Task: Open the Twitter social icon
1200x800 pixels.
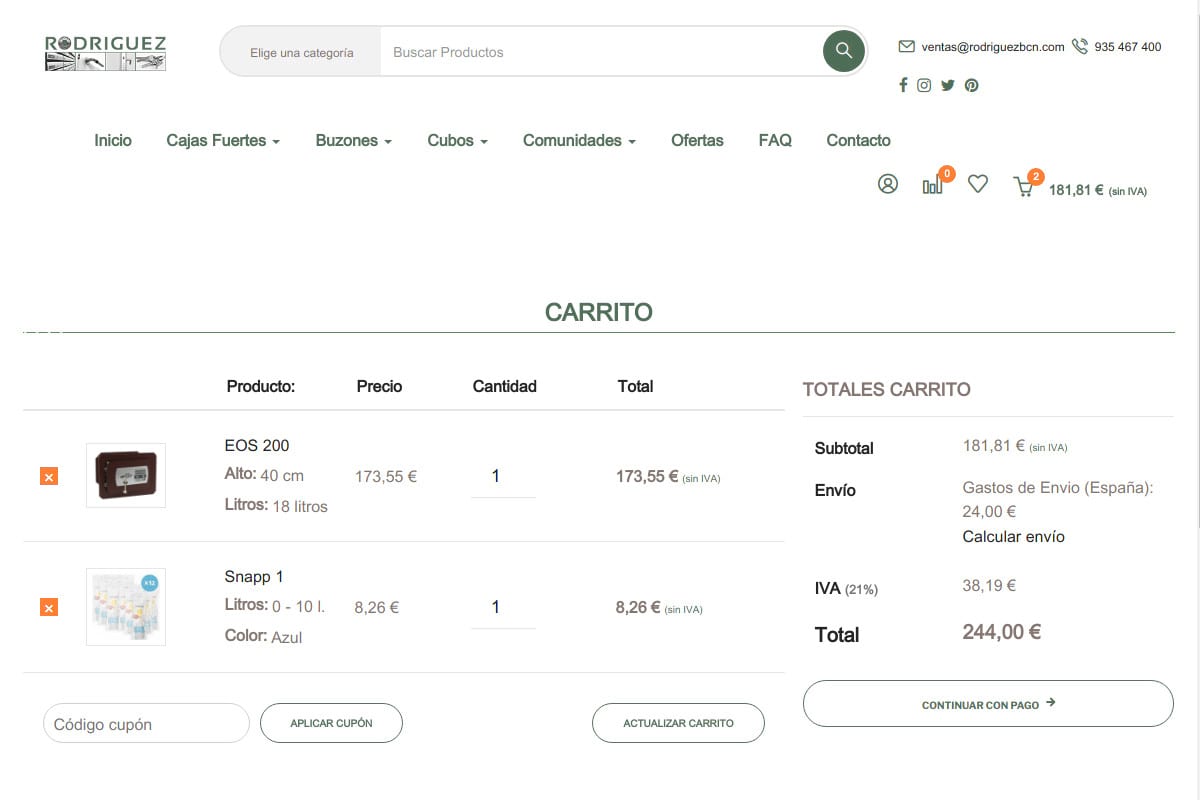Action: pyautogui.click(x=948, y=85)
